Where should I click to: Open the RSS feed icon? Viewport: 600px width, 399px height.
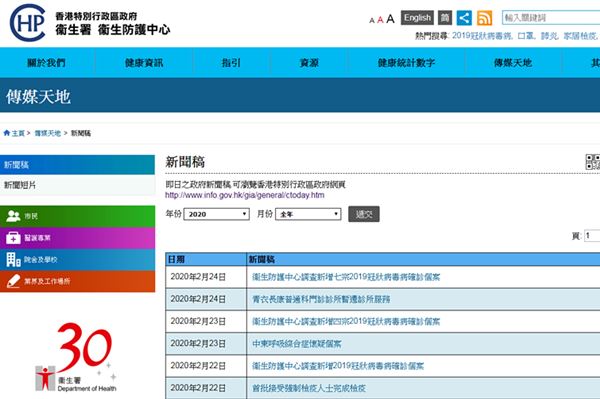(x=484, y=18)
